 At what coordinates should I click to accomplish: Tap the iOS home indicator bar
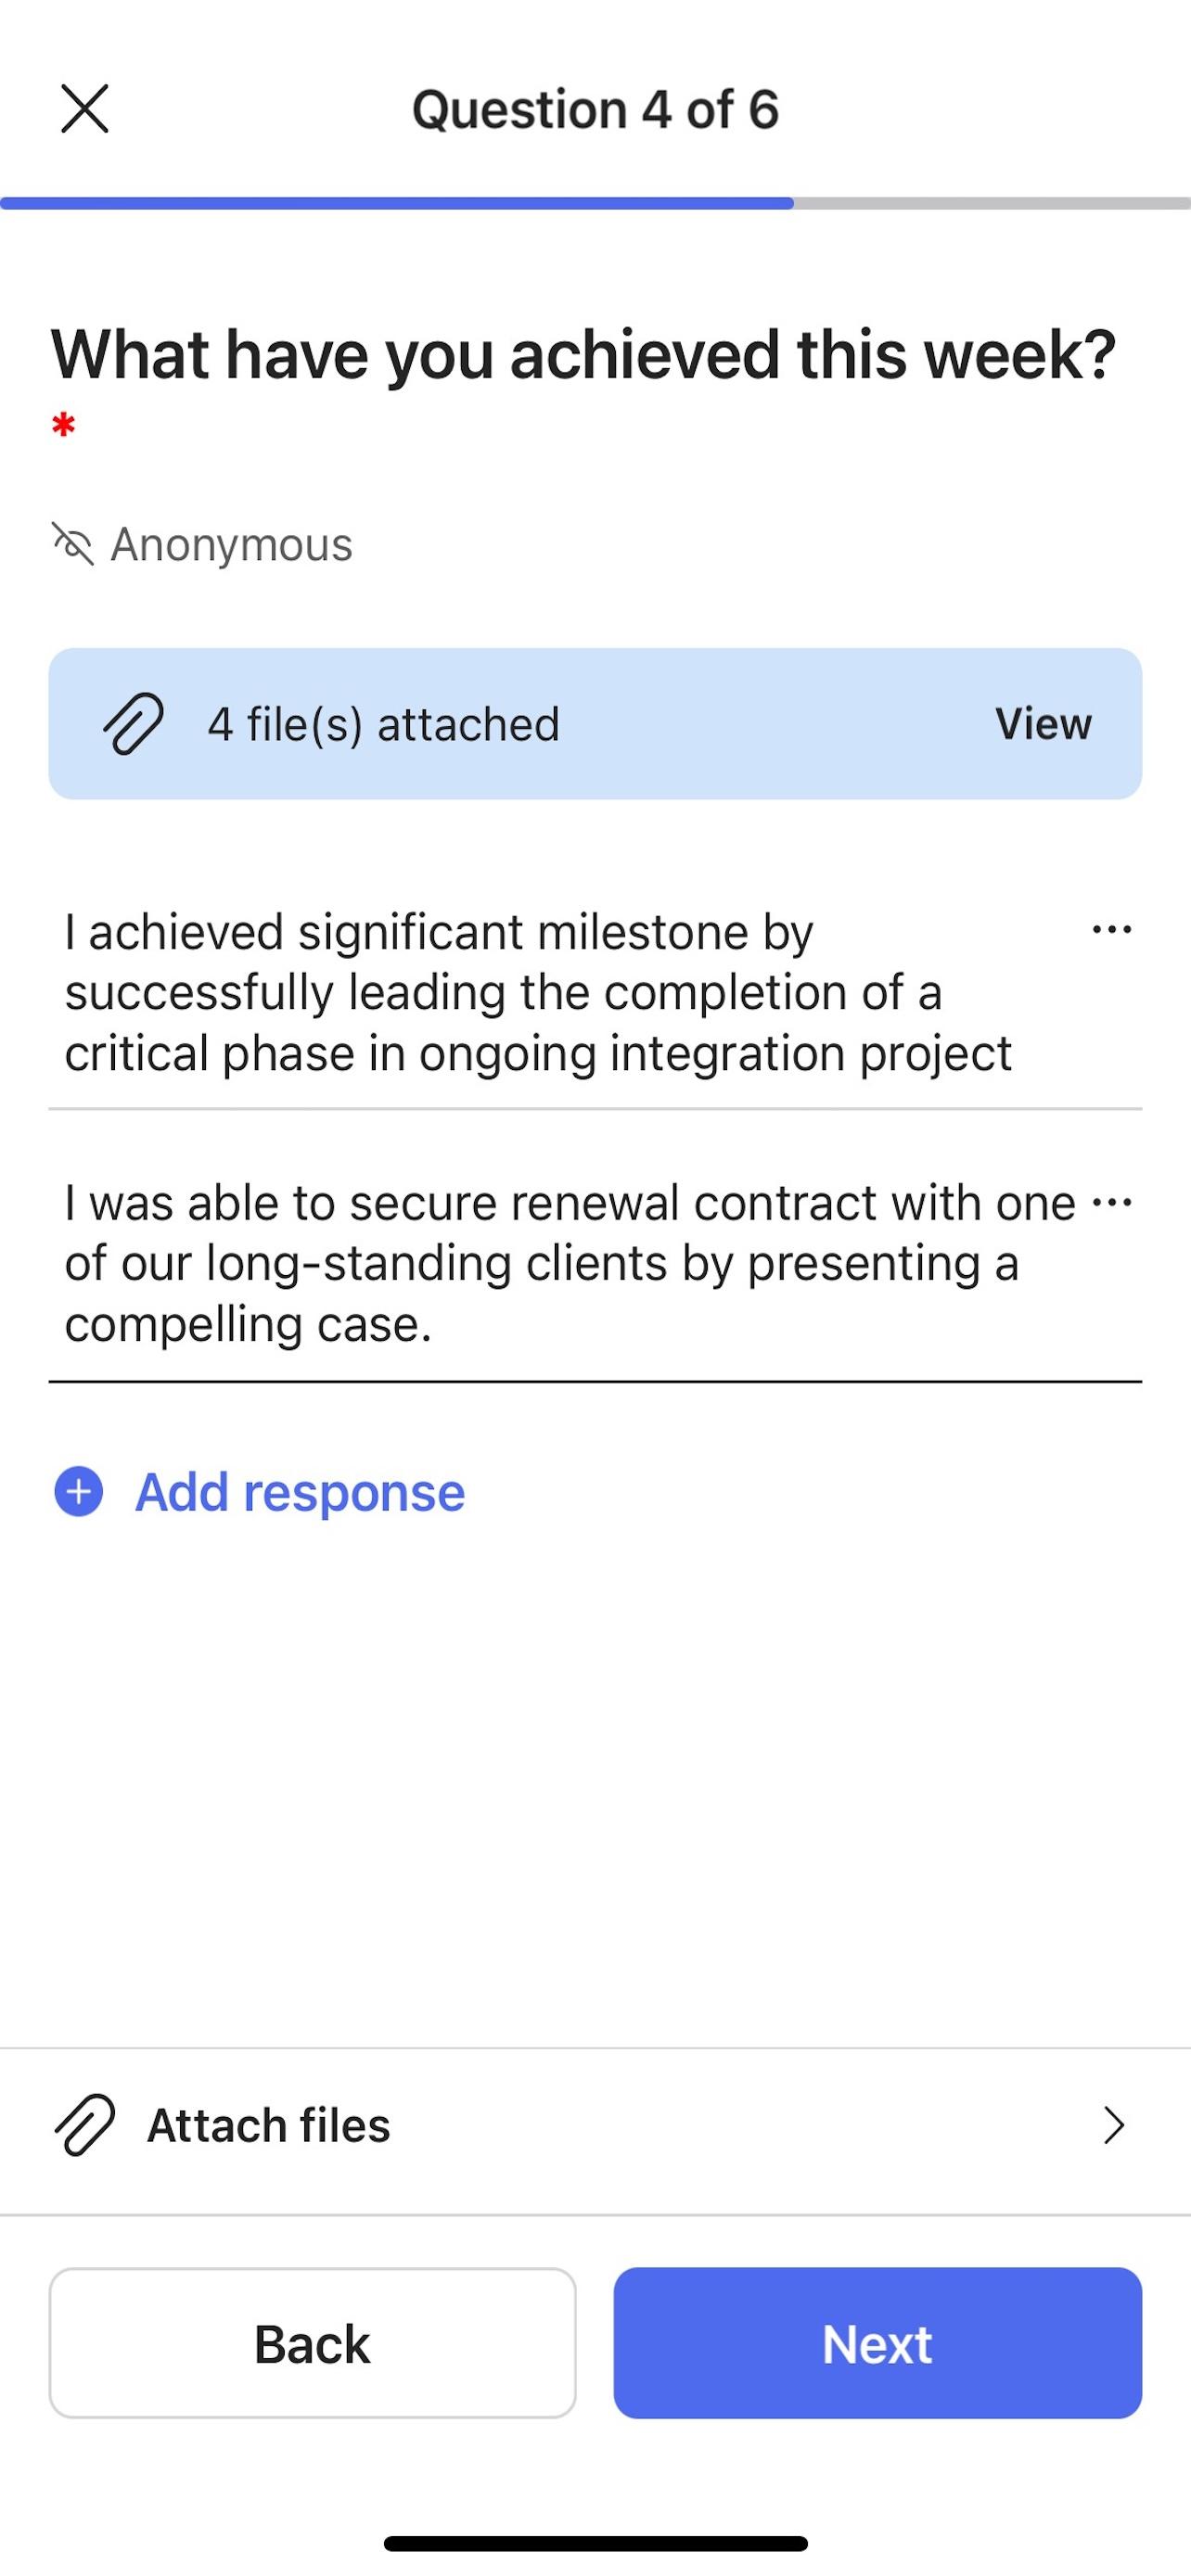click(595, 2543)
